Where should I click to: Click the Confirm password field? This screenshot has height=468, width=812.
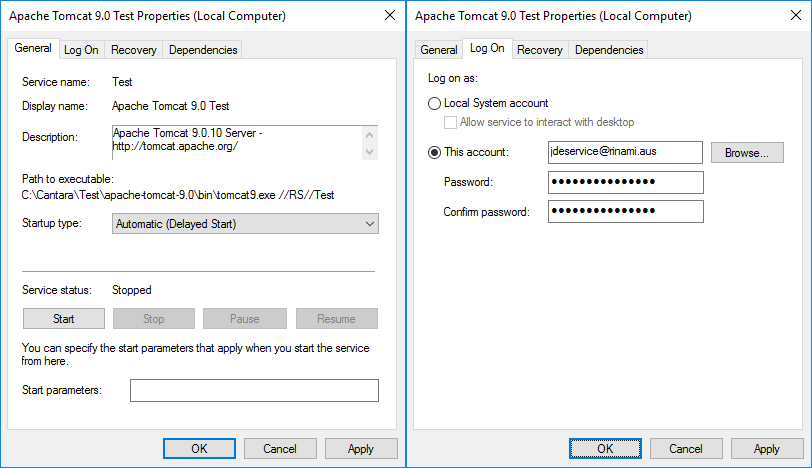625,212
